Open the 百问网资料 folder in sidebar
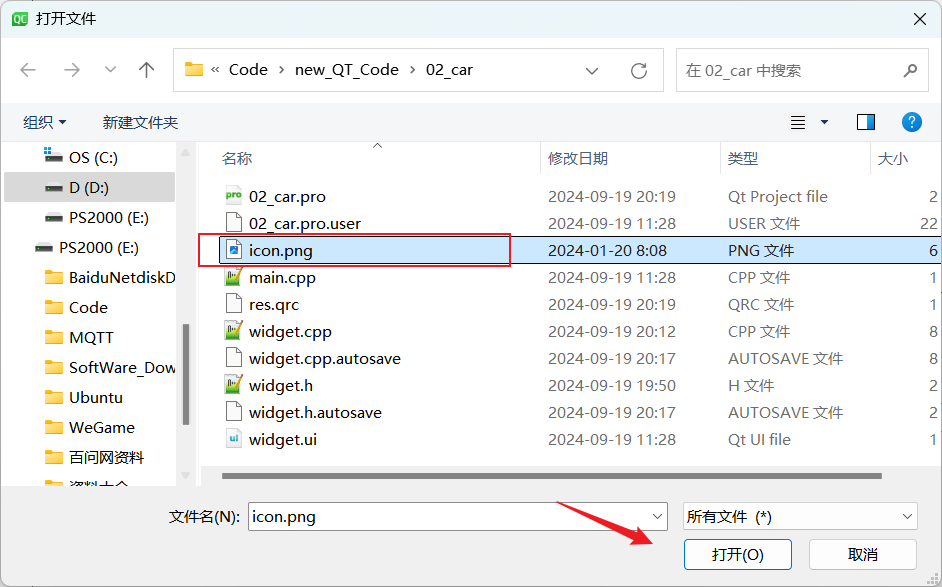The width and height of the screenshot is (942, 587). coord(94,458)
